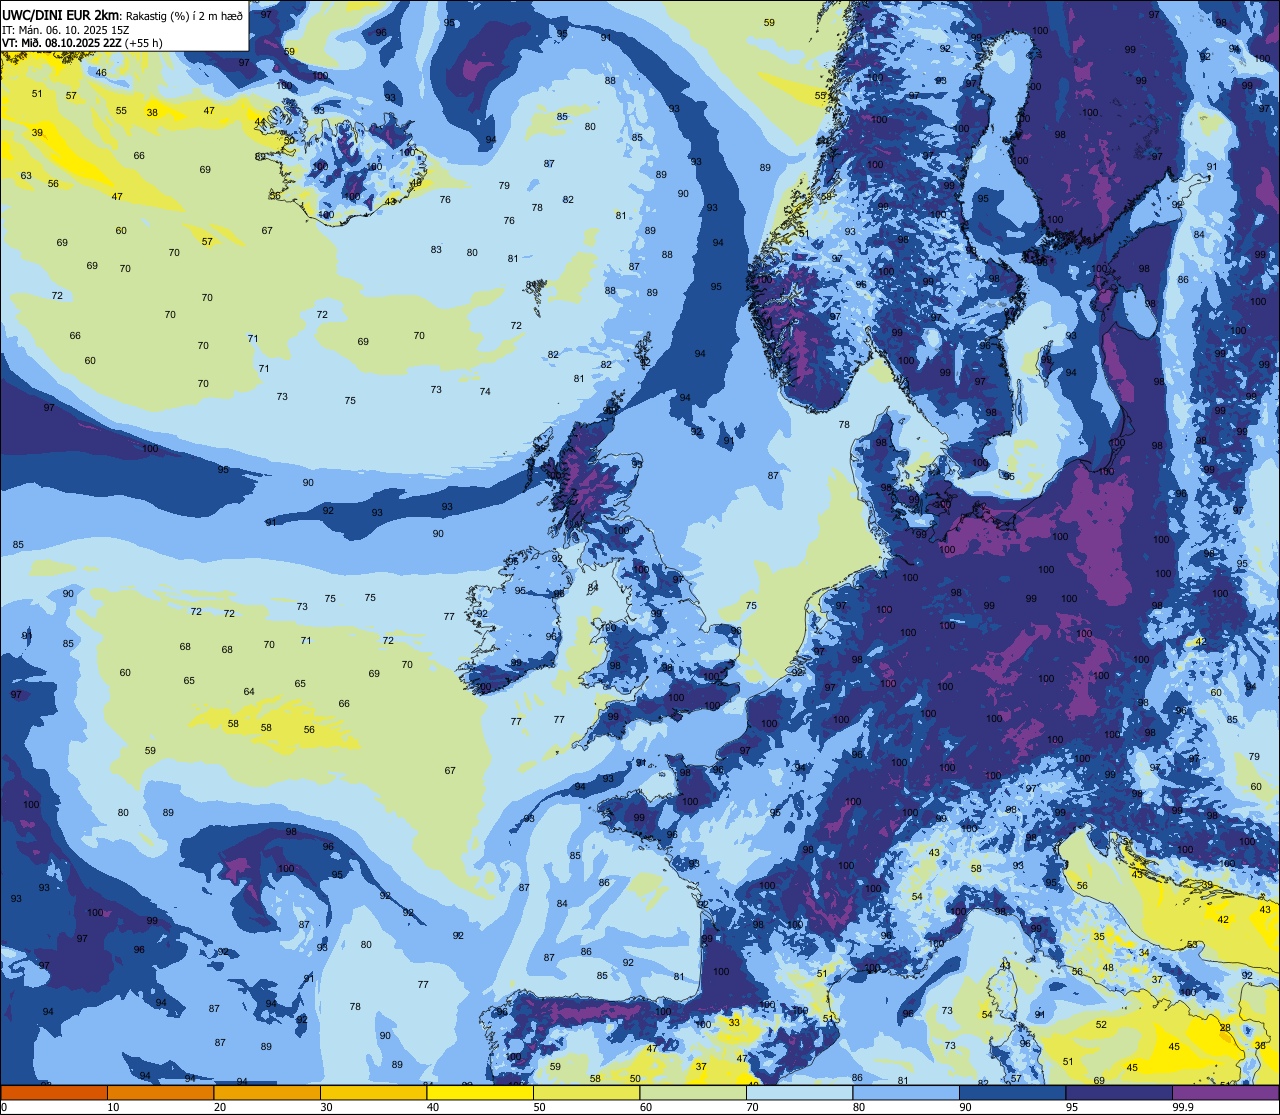
Task: Select the 20–30 legend color segment
Action: [x=267, y=1092]
